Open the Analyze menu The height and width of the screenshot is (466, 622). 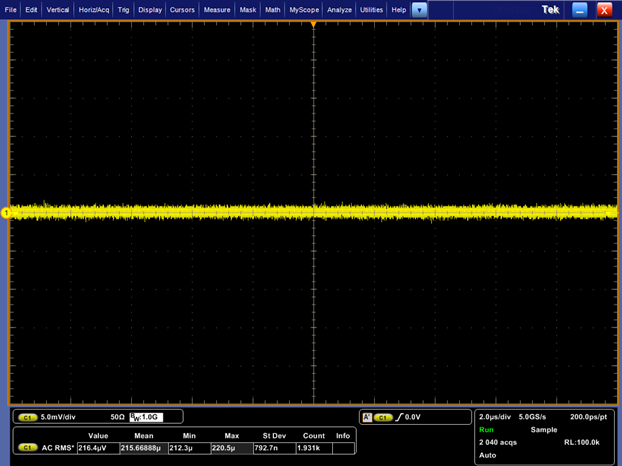point(339,10)
